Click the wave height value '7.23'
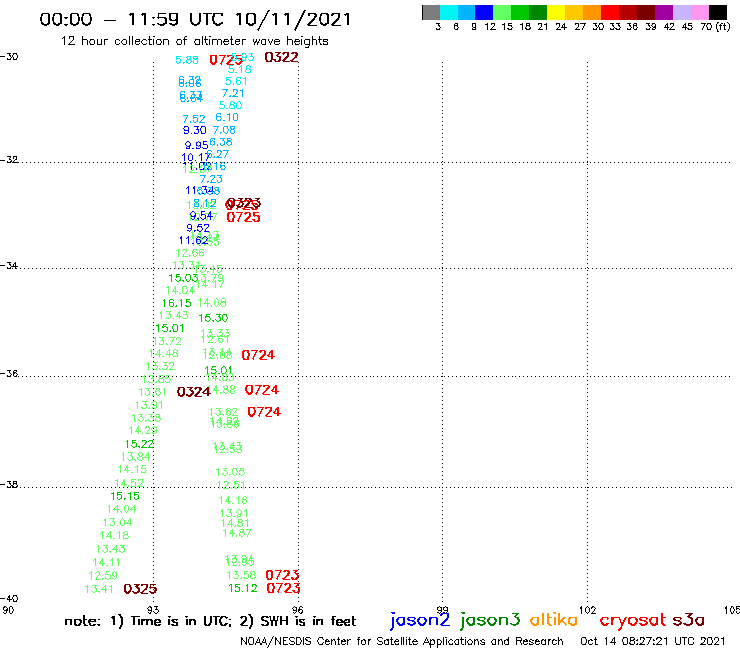This screenshot has height=650, width=740. [211, 179]
